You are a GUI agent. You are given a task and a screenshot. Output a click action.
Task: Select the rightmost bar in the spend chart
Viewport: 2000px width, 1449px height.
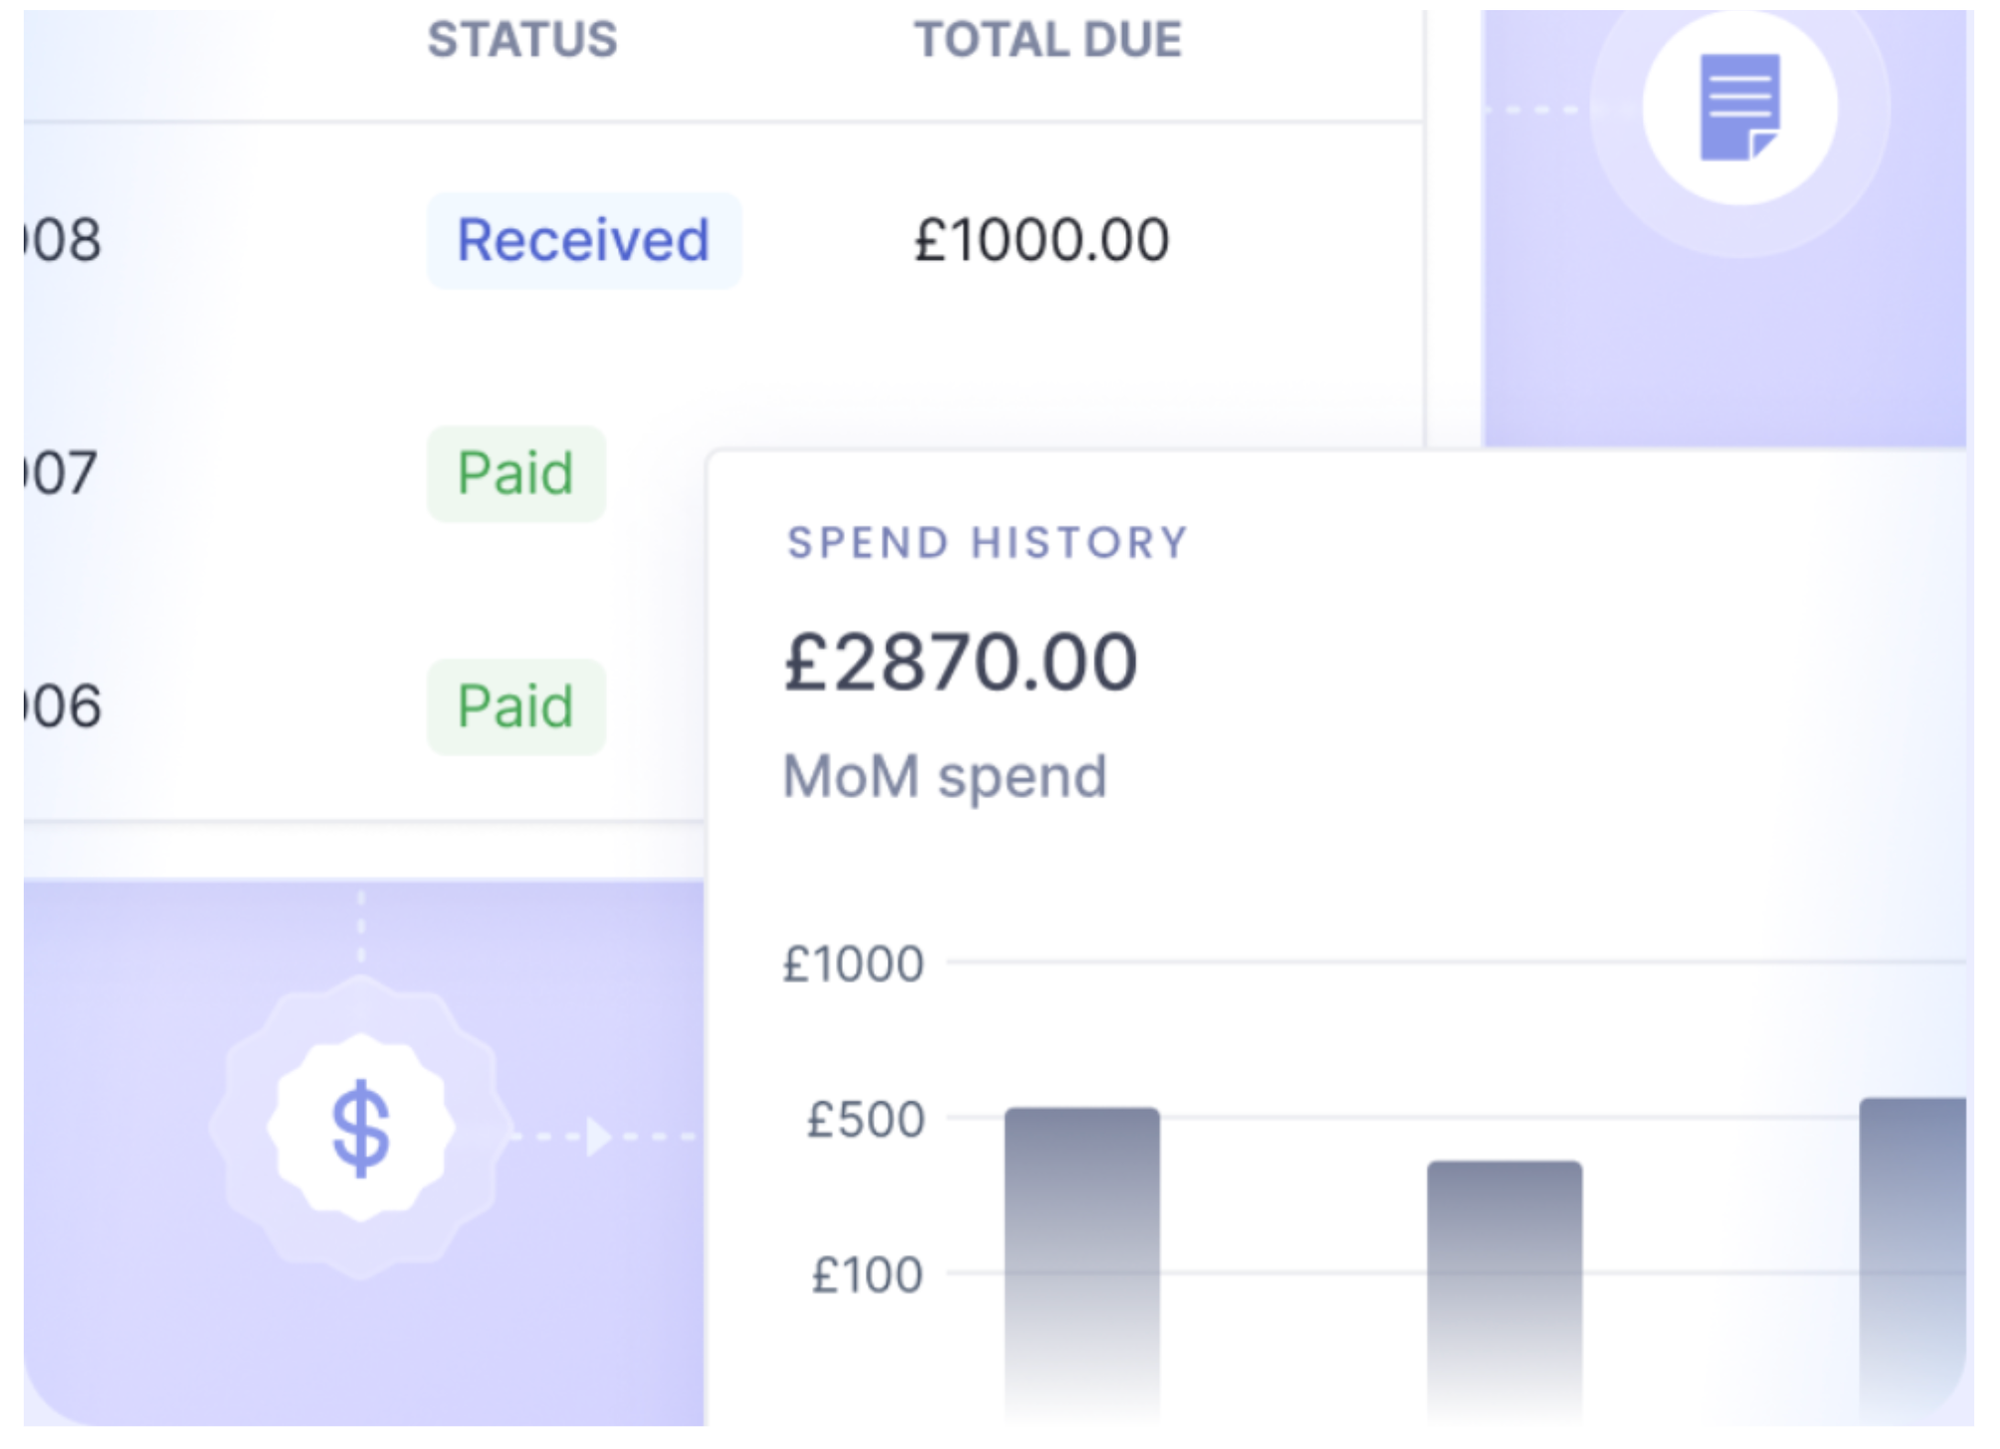[1912, 1255]
